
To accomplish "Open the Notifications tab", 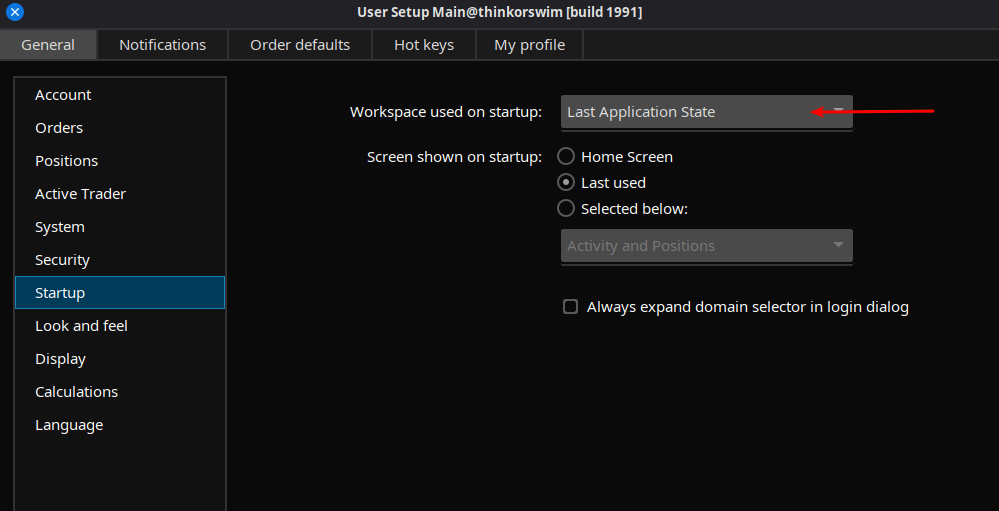I will tap(162, 45).
